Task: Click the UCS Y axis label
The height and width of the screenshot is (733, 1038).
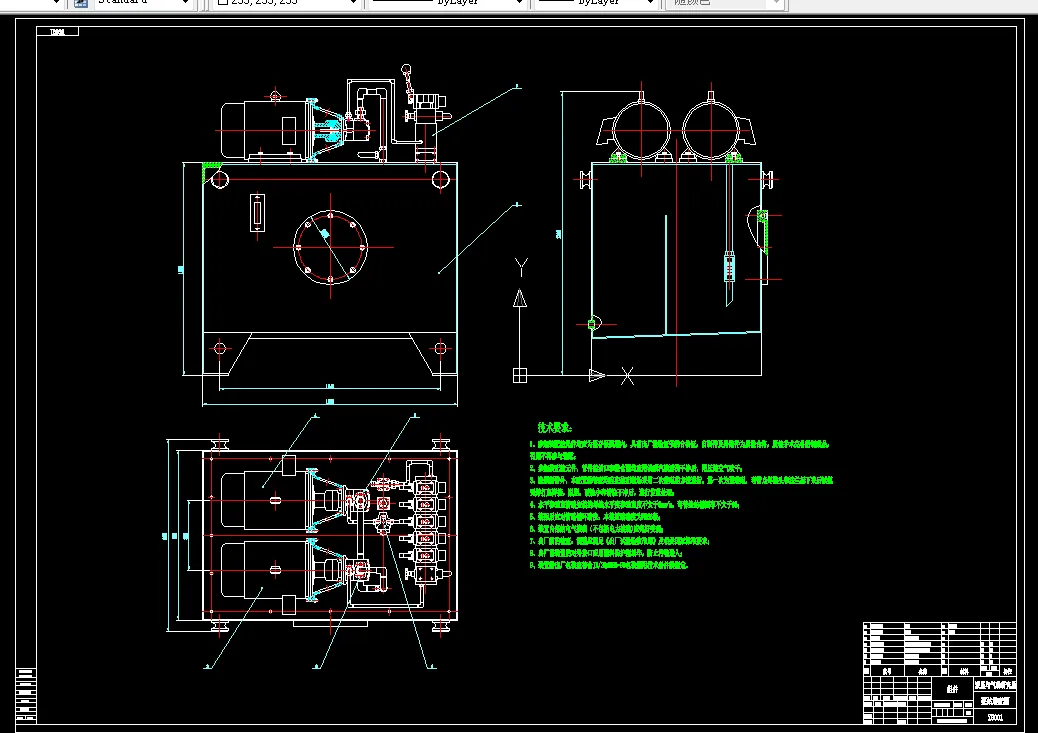Action: coord(521,268)
